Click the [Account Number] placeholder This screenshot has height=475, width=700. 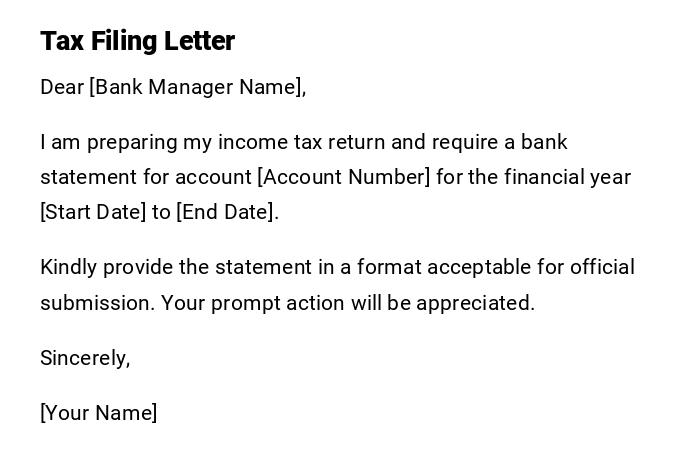(344, 177)
